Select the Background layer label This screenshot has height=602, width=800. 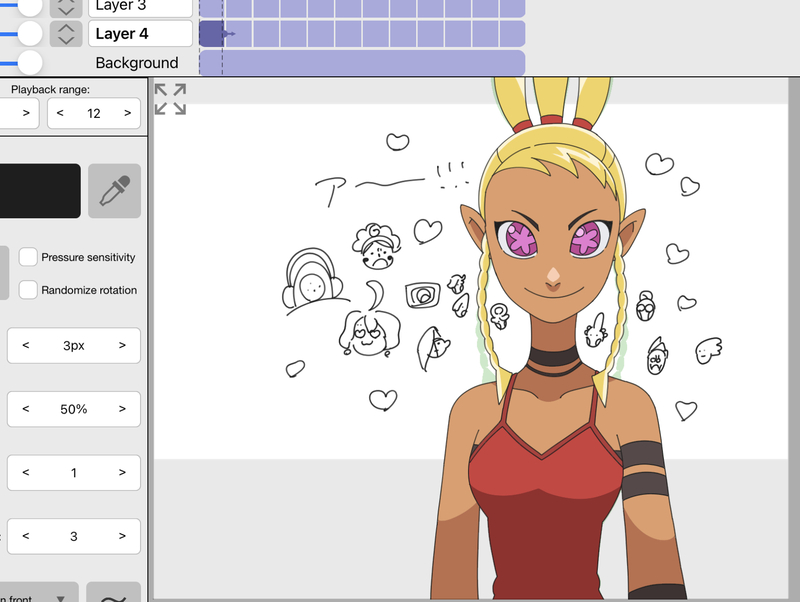pos(137,63)
